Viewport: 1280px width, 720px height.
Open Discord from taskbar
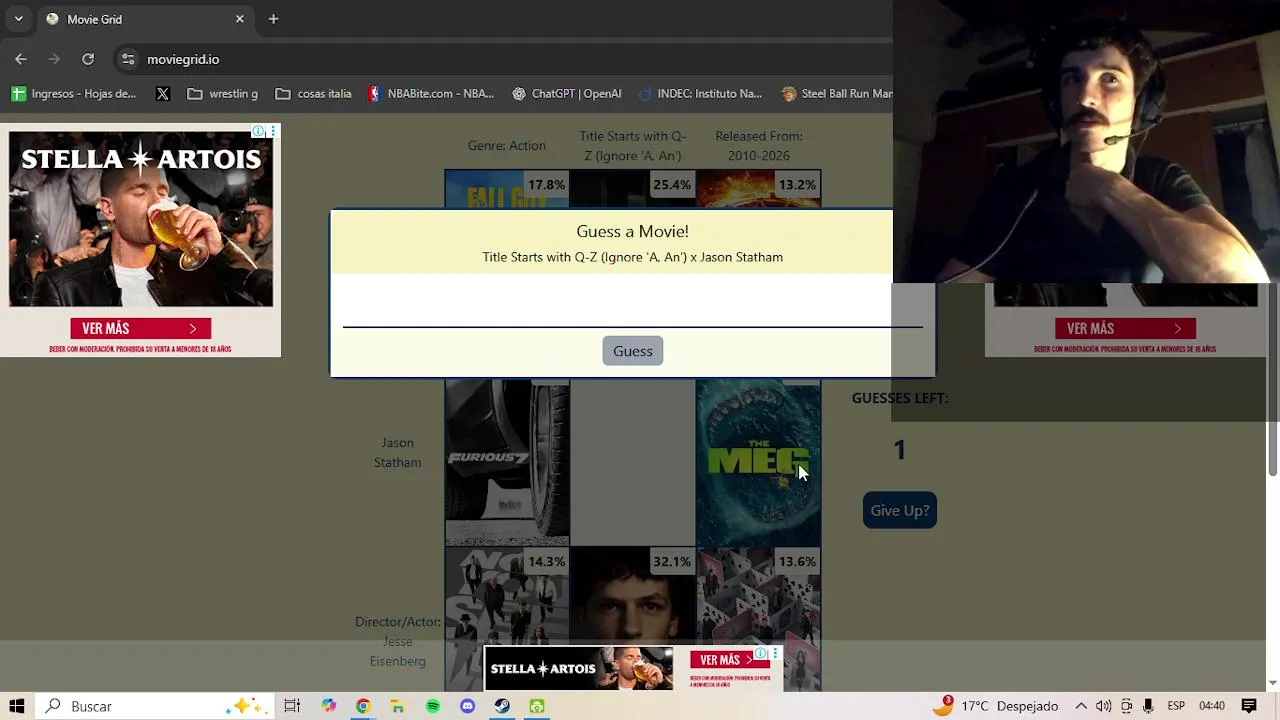click(x=467, y=706)
